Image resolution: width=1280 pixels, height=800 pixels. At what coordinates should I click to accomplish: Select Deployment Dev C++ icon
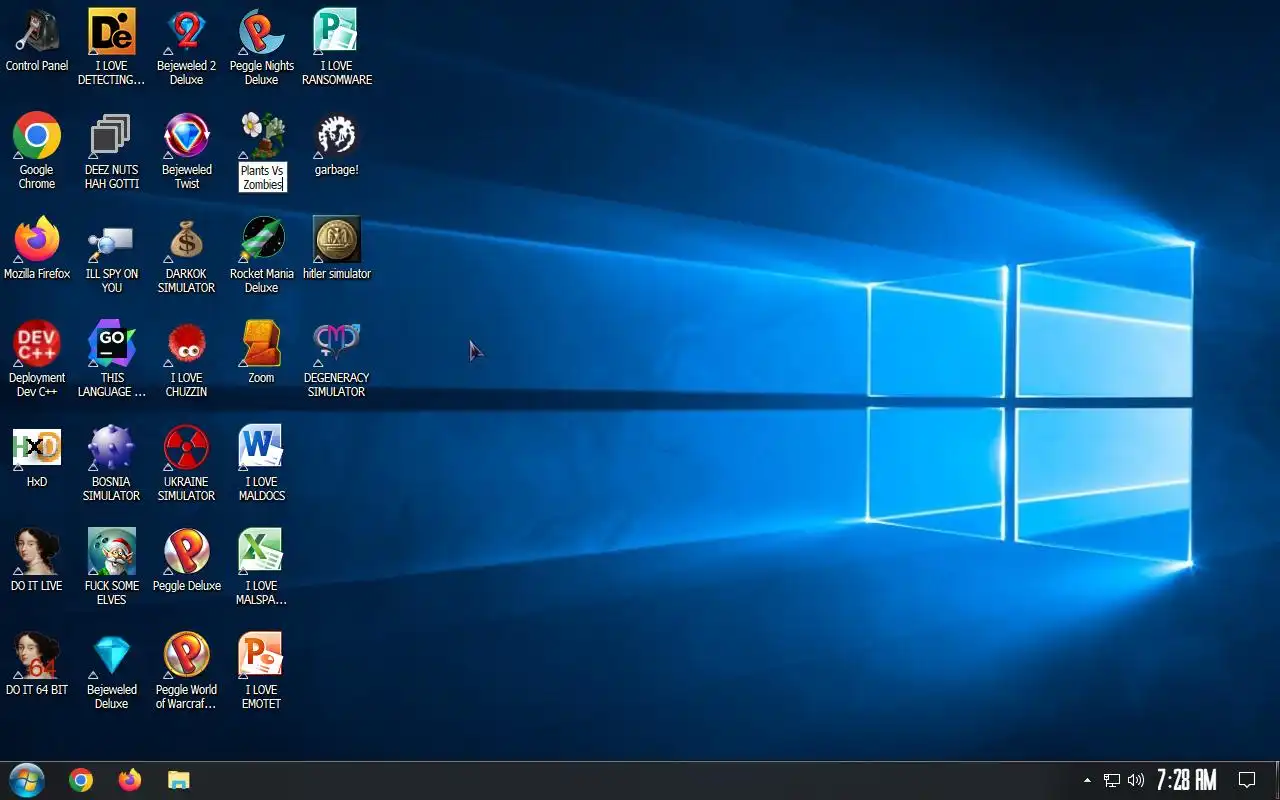37,344
